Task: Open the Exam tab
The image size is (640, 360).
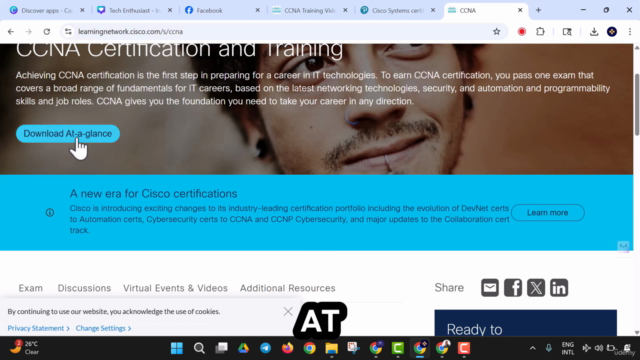Action: tap(31, 288)
